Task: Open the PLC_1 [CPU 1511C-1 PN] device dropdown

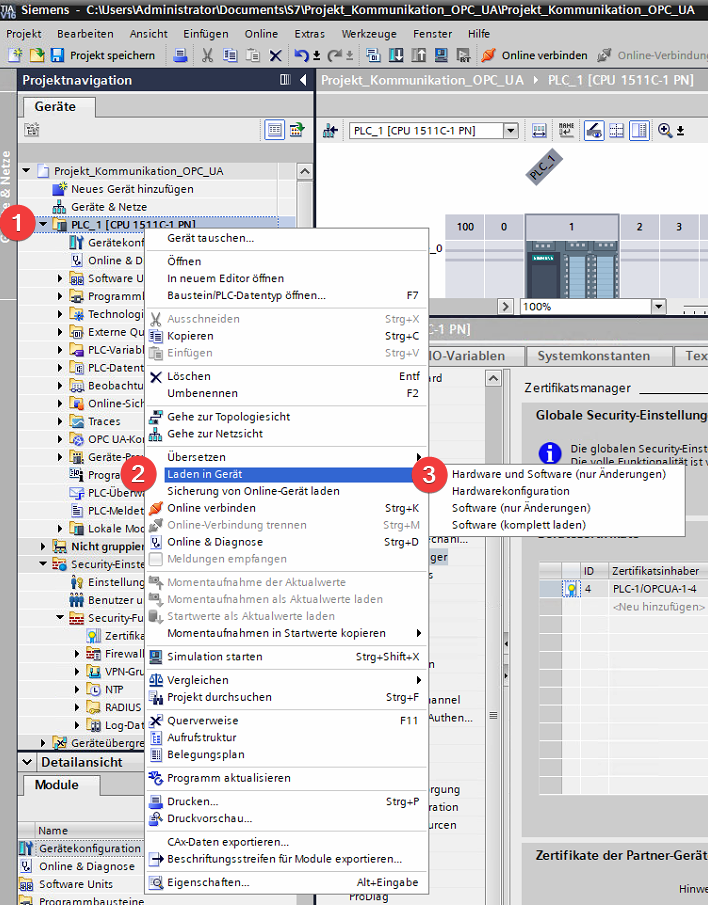Action: (x=511, y=130)
